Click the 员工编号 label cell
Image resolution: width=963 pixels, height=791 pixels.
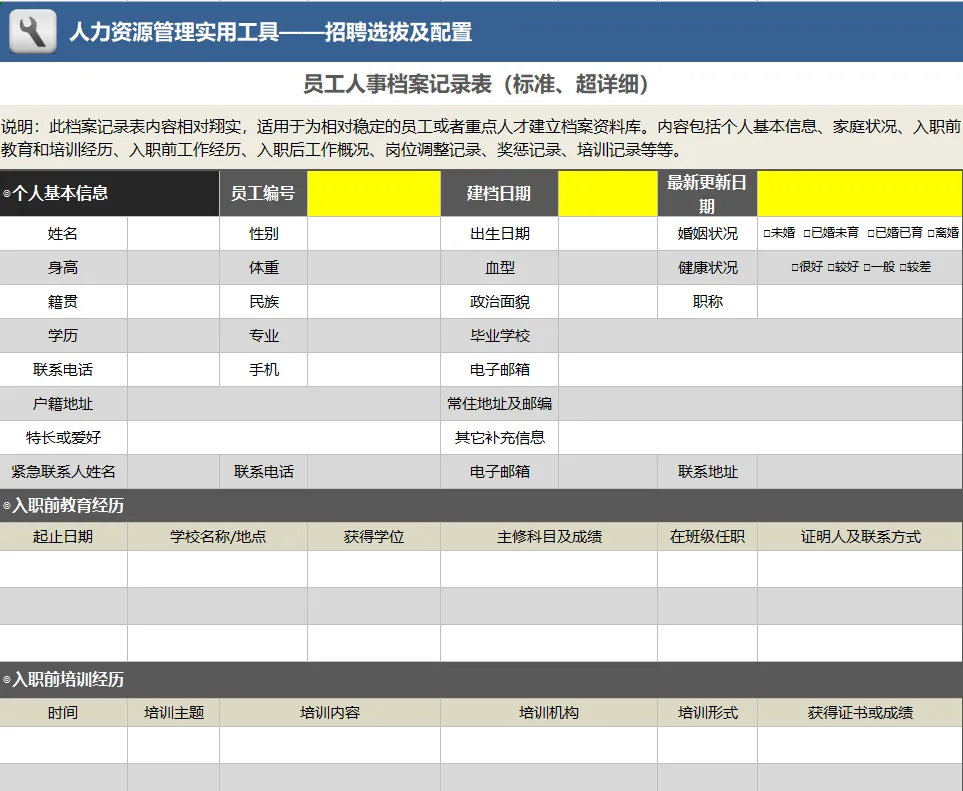(263, 193)
